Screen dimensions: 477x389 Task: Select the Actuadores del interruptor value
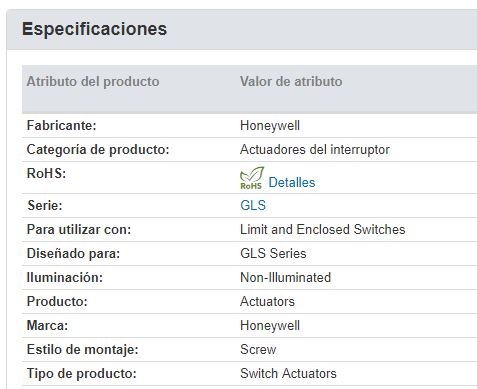315,149
